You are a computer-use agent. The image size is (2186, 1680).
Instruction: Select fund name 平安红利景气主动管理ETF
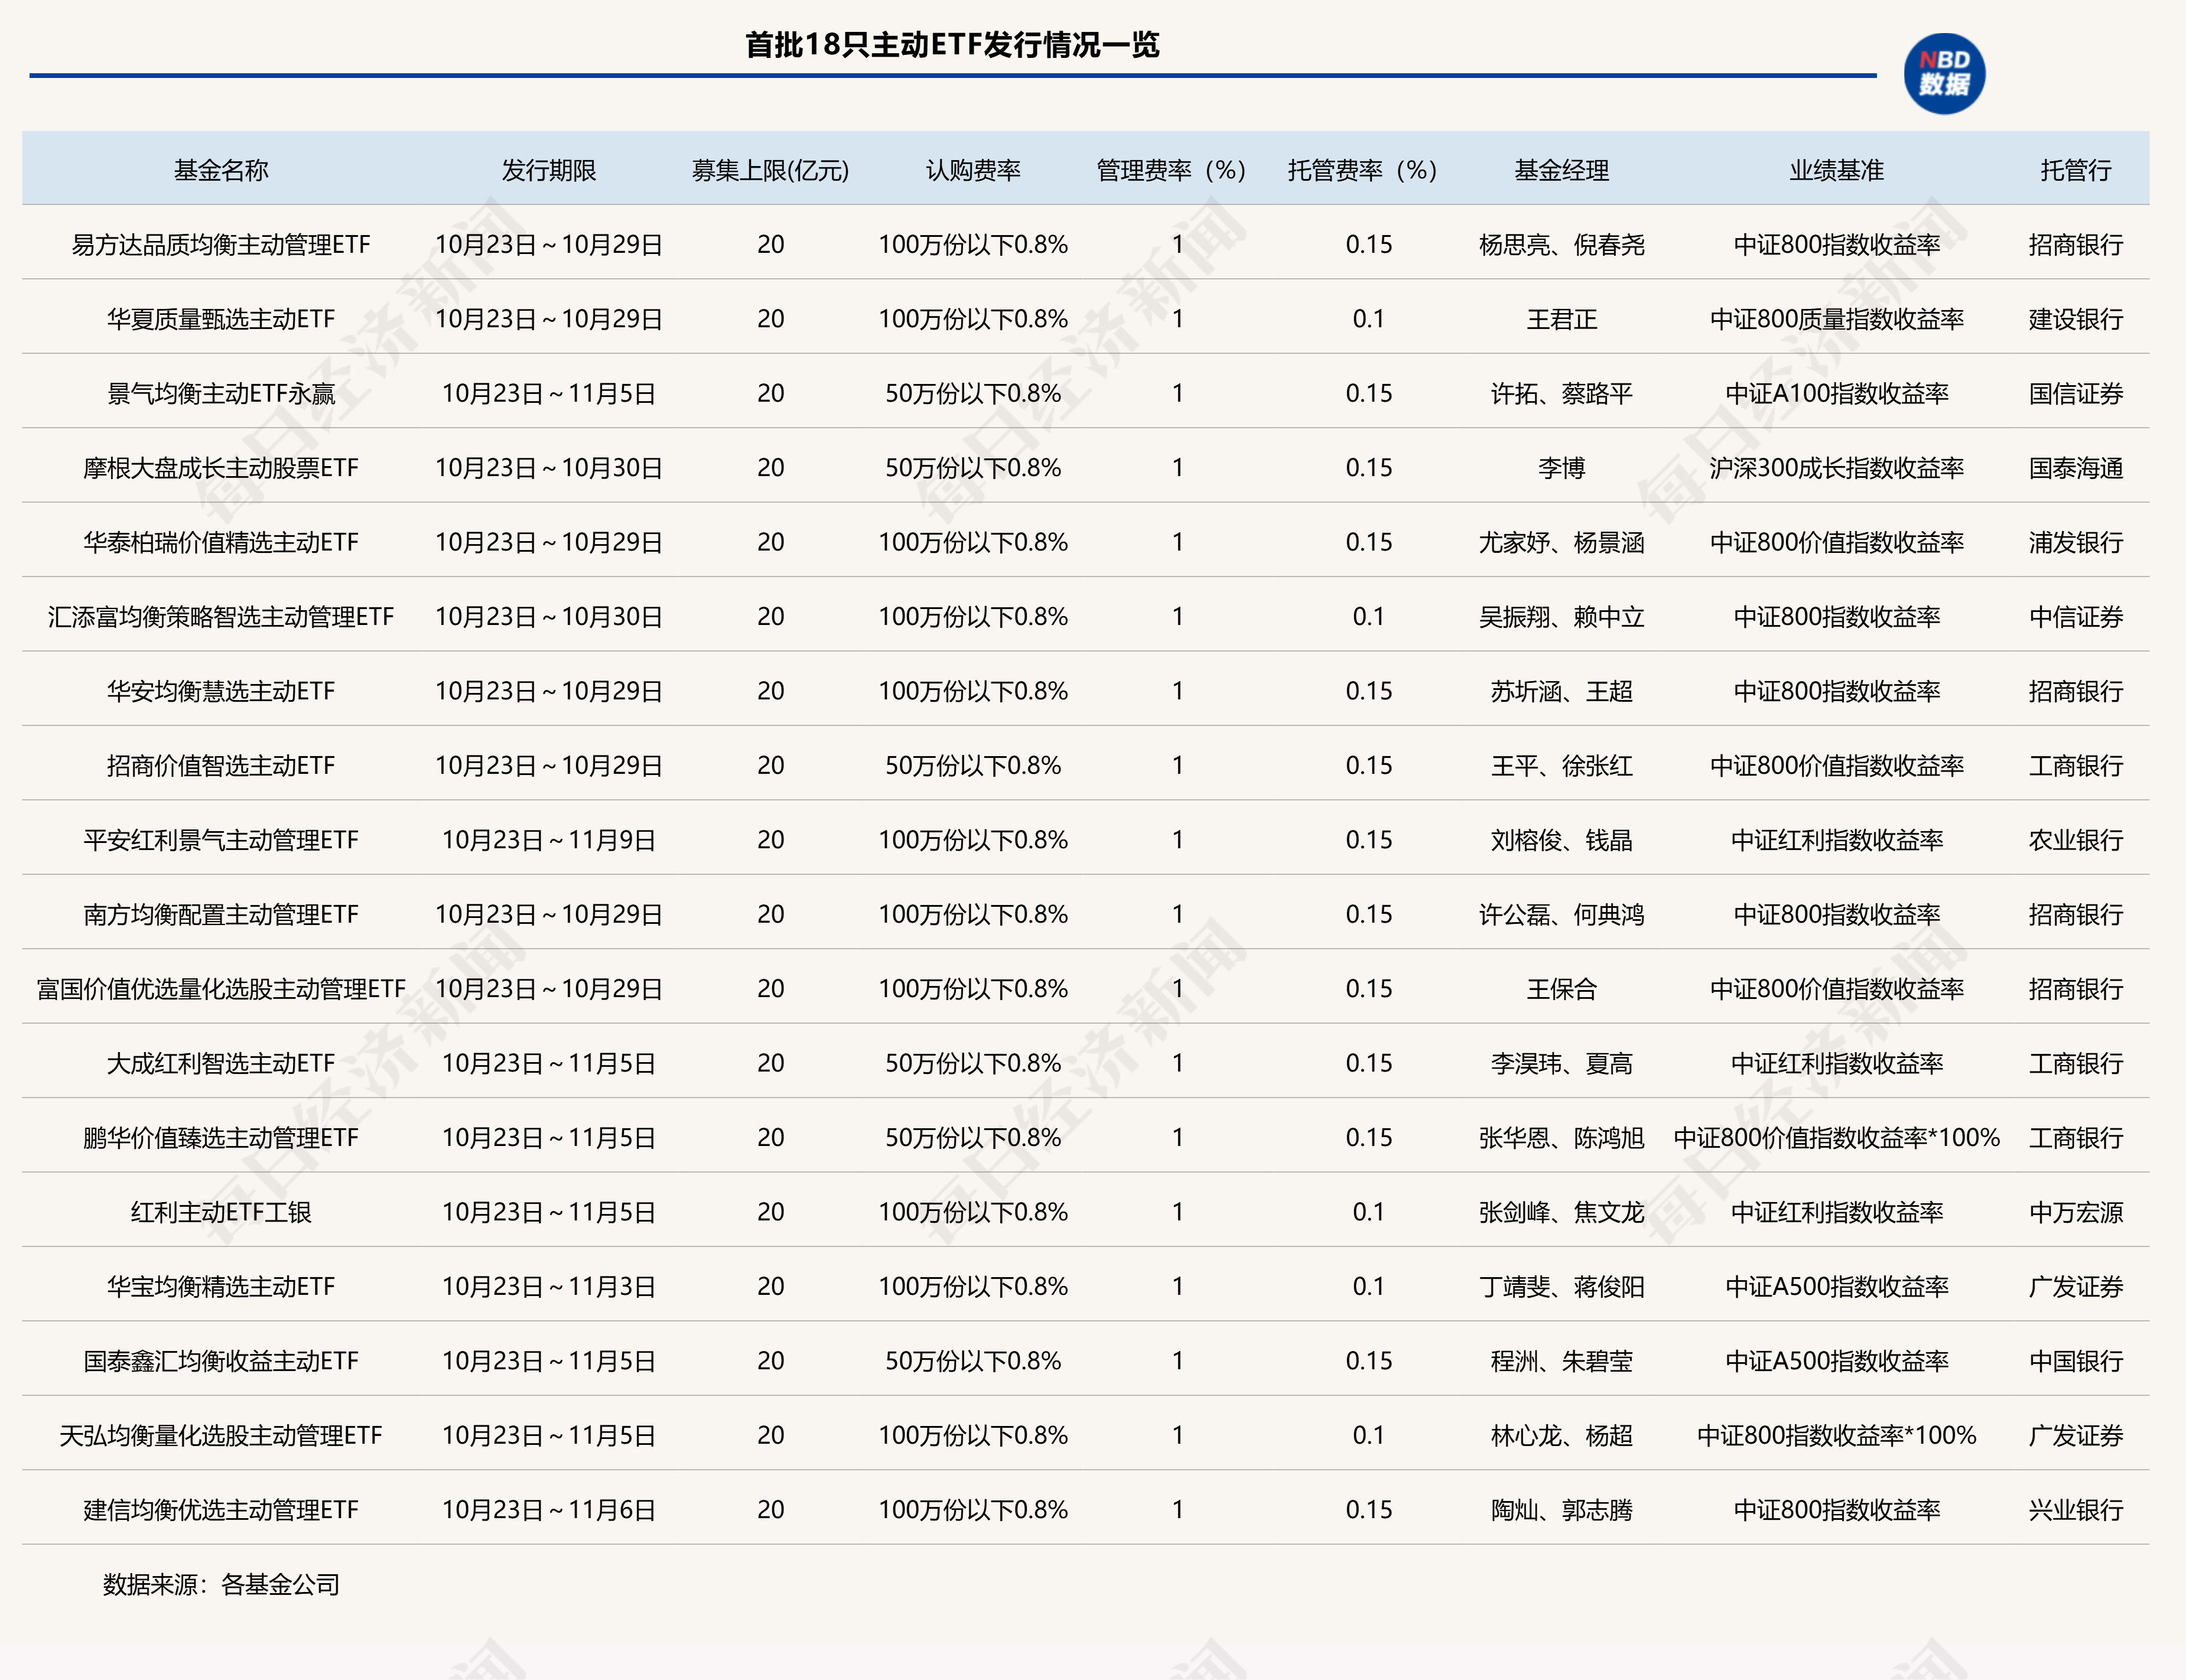pyautogui.click(x=221, y=840)
